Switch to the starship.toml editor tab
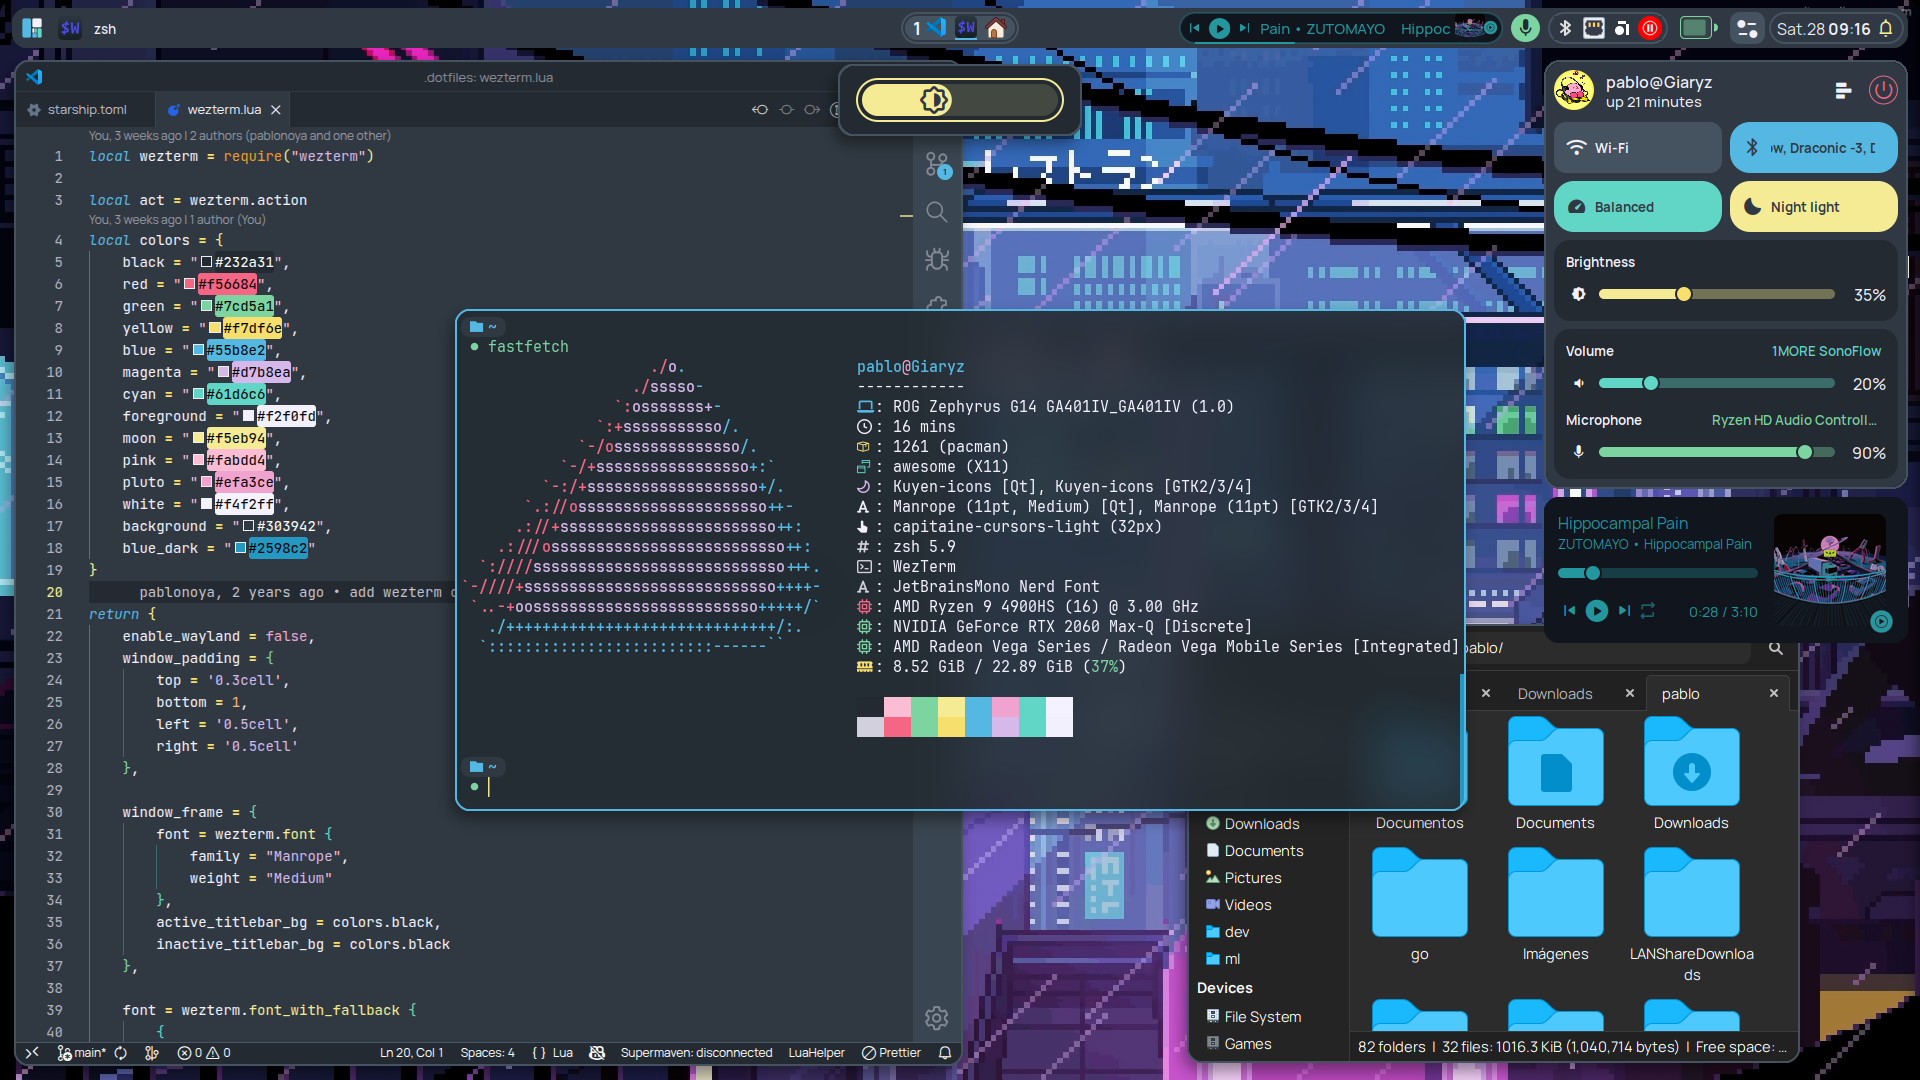Image resolution: width=1920 pixels, height=1080 pixels. tap(86, 110)
